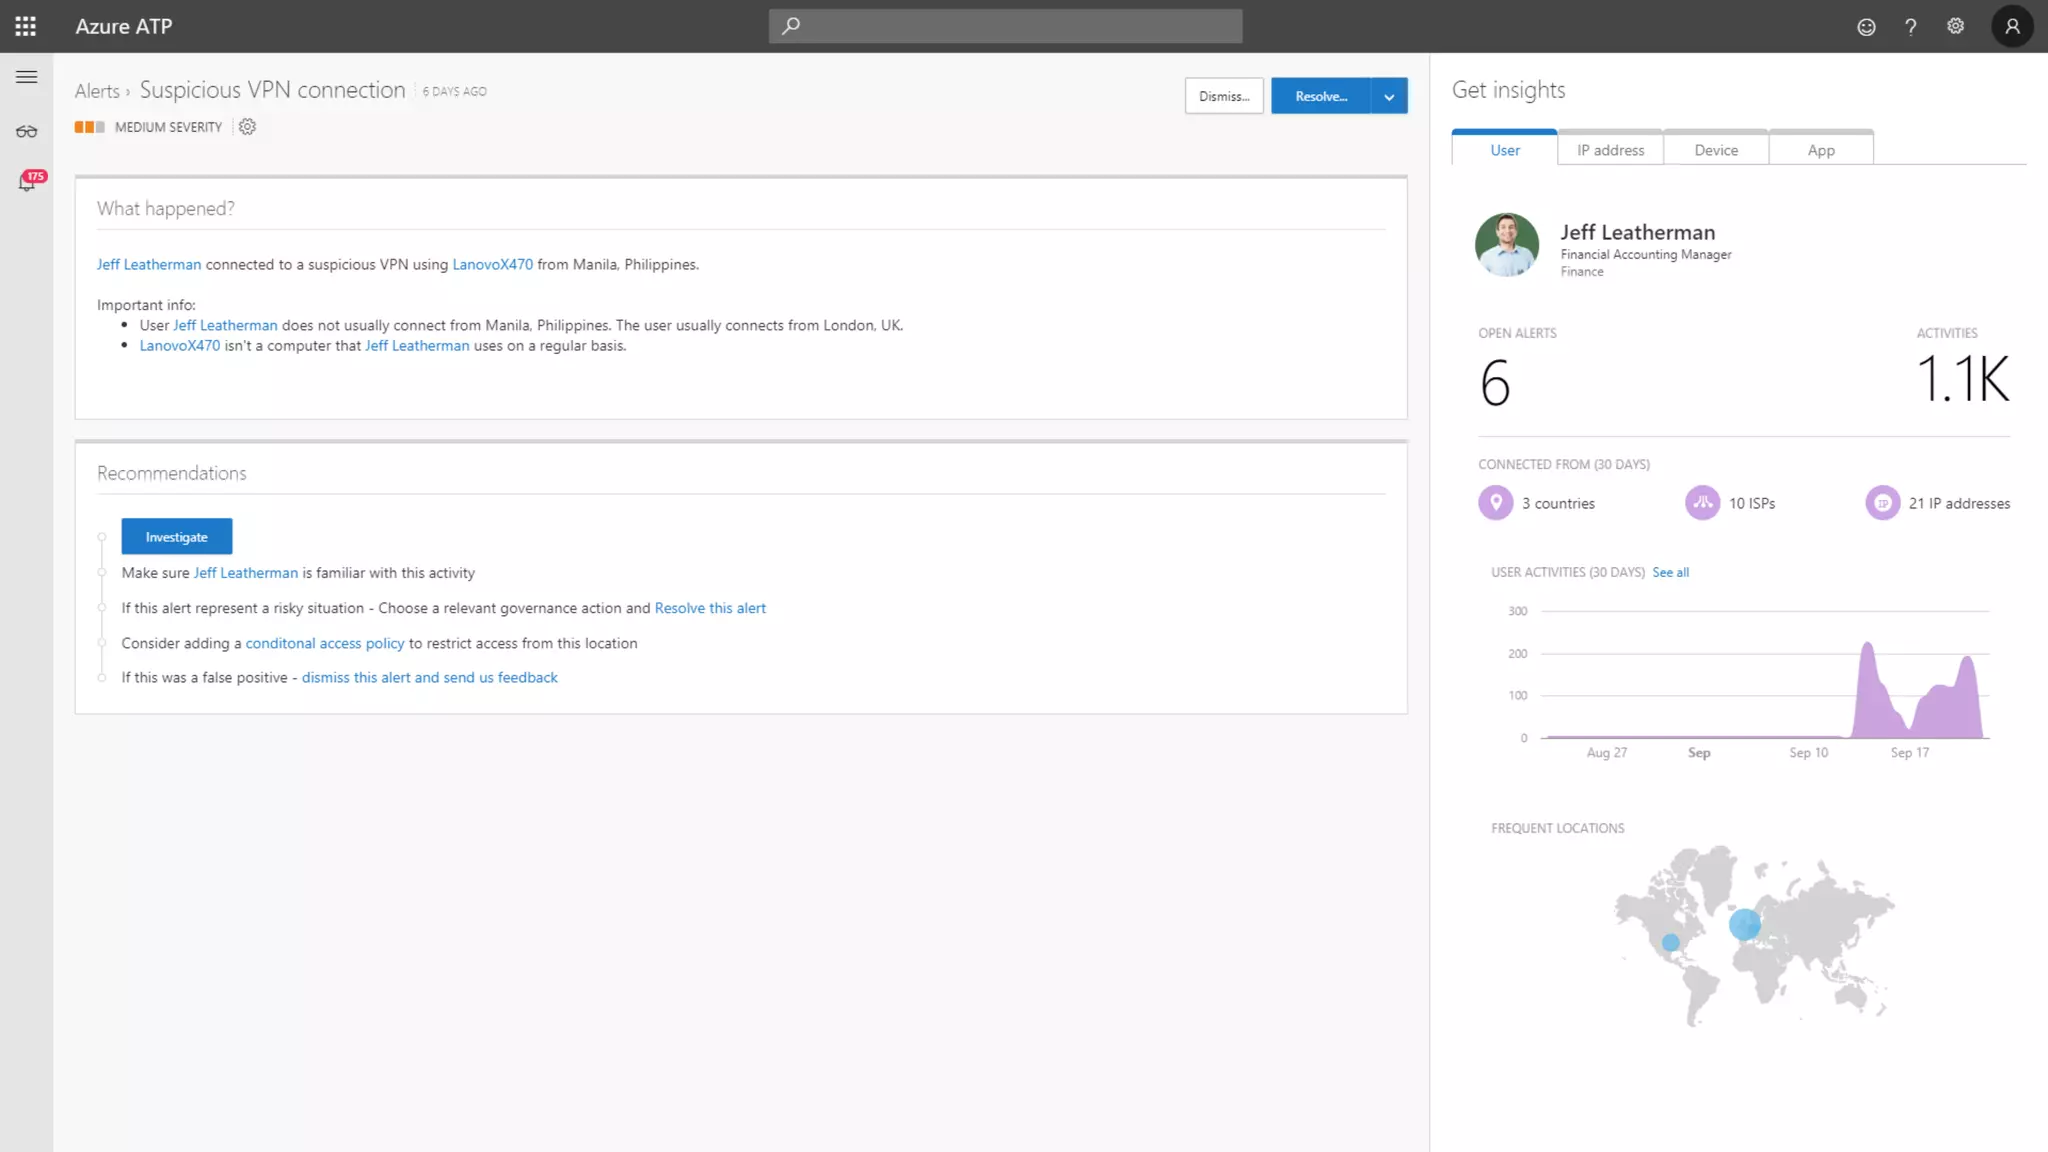Open the glasses investigate icon in sidebar
Image resolution: width=2048 pixels, height=1152 pixels.
[x=27, y=131]
